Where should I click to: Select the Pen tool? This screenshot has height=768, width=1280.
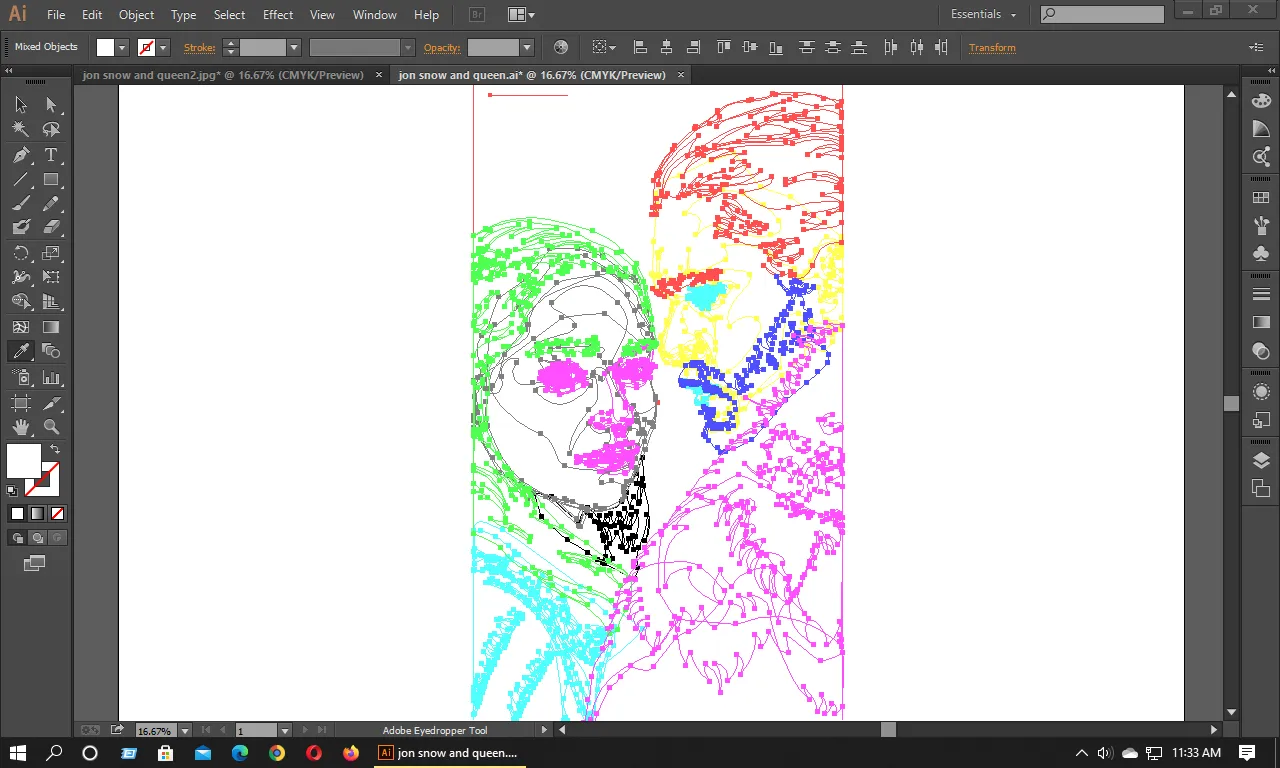pyautogui.click(x=21, y=155)
